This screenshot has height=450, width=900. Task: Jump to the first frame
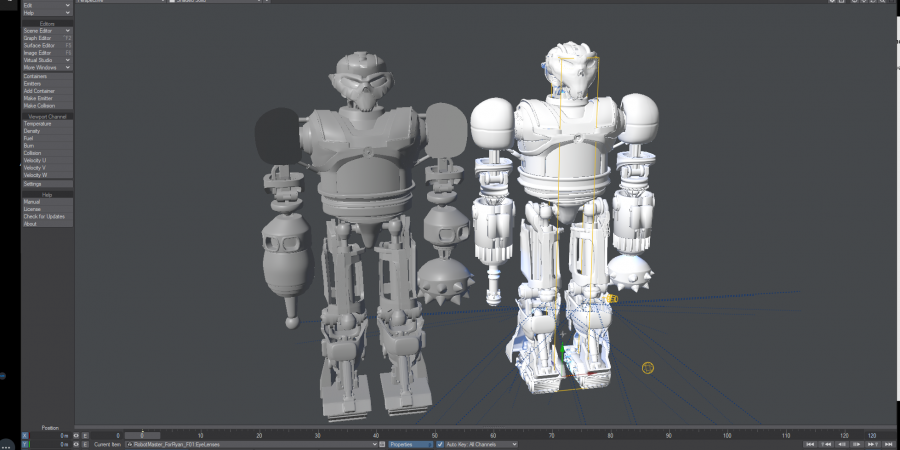coord(810,444)
